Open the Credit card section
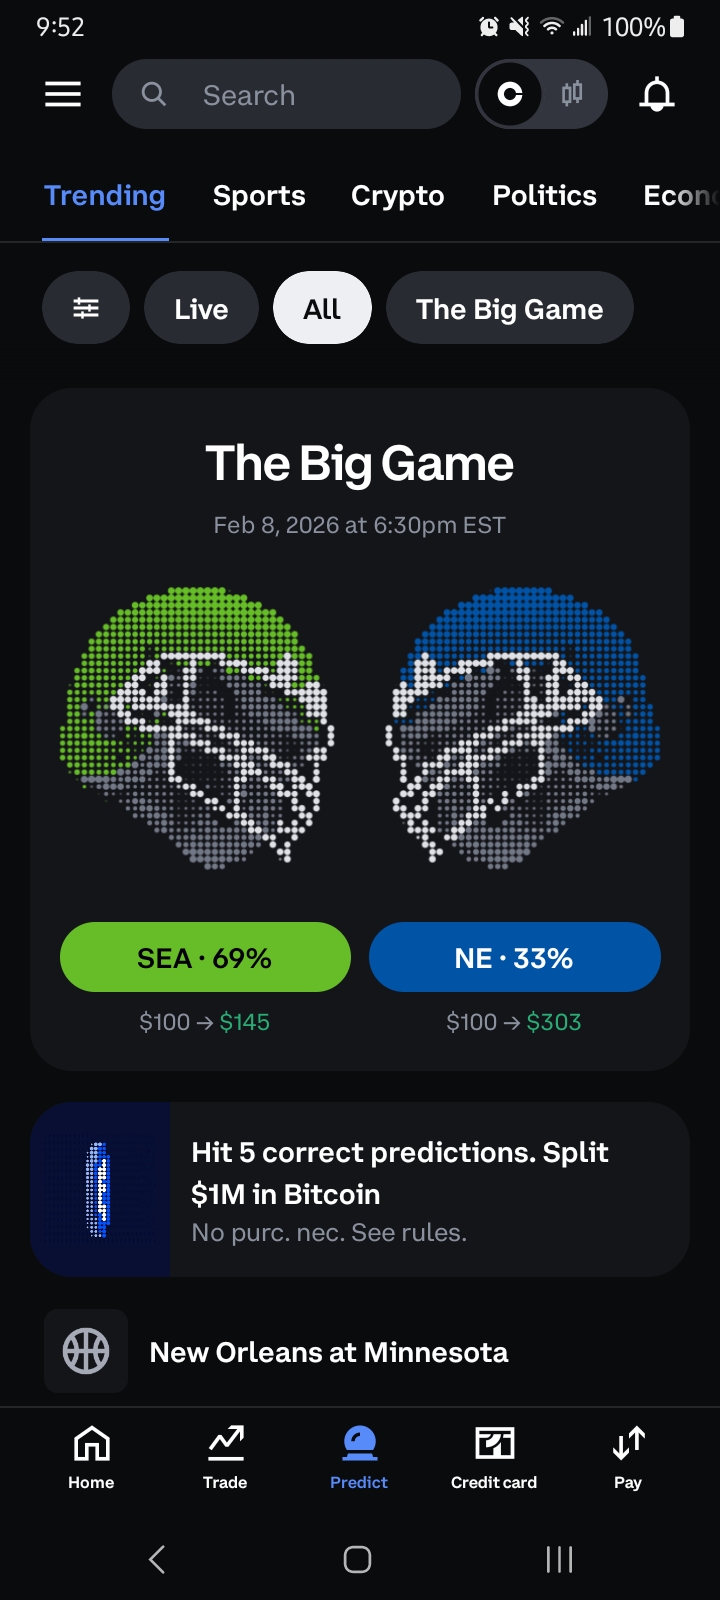This screenshot has height=1600, width=720. pos(494,1458)
